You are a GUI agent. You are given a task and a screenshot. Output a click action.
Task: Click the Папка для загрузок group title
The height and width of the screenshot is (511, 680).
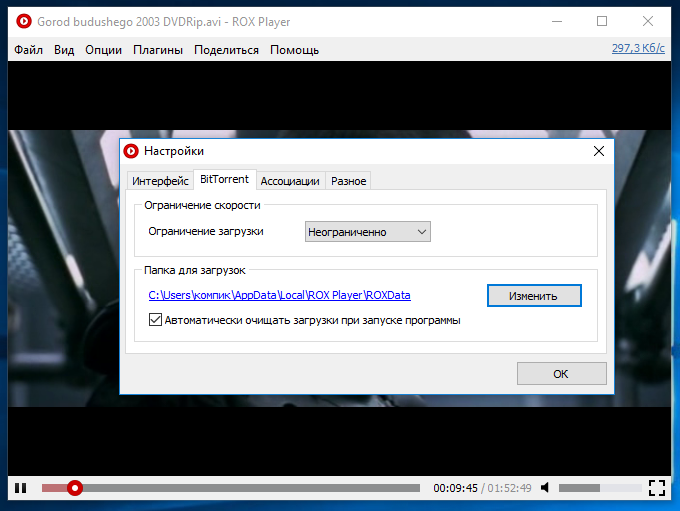(x=195, y=270)
